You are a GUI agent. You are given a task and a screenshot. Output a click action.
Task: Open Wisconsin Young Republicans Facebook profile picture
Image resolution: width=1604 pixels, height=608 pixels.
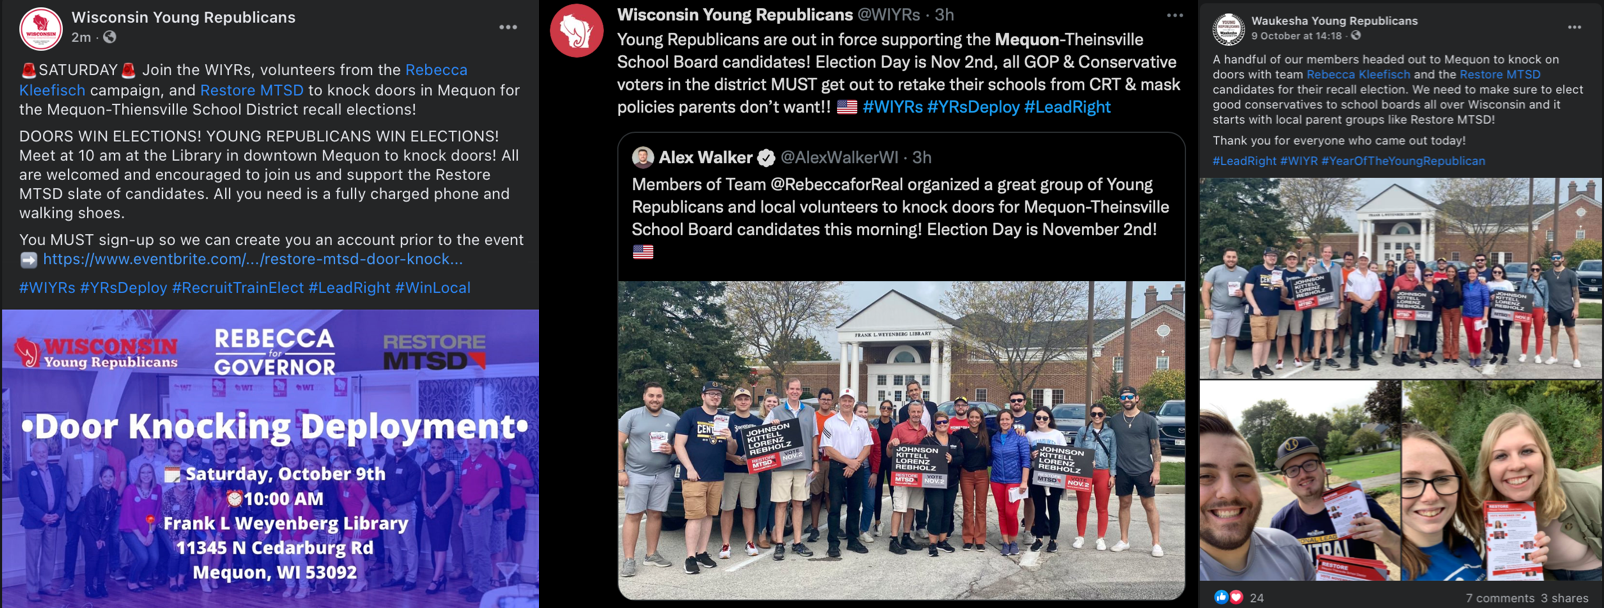click(41, 28)
